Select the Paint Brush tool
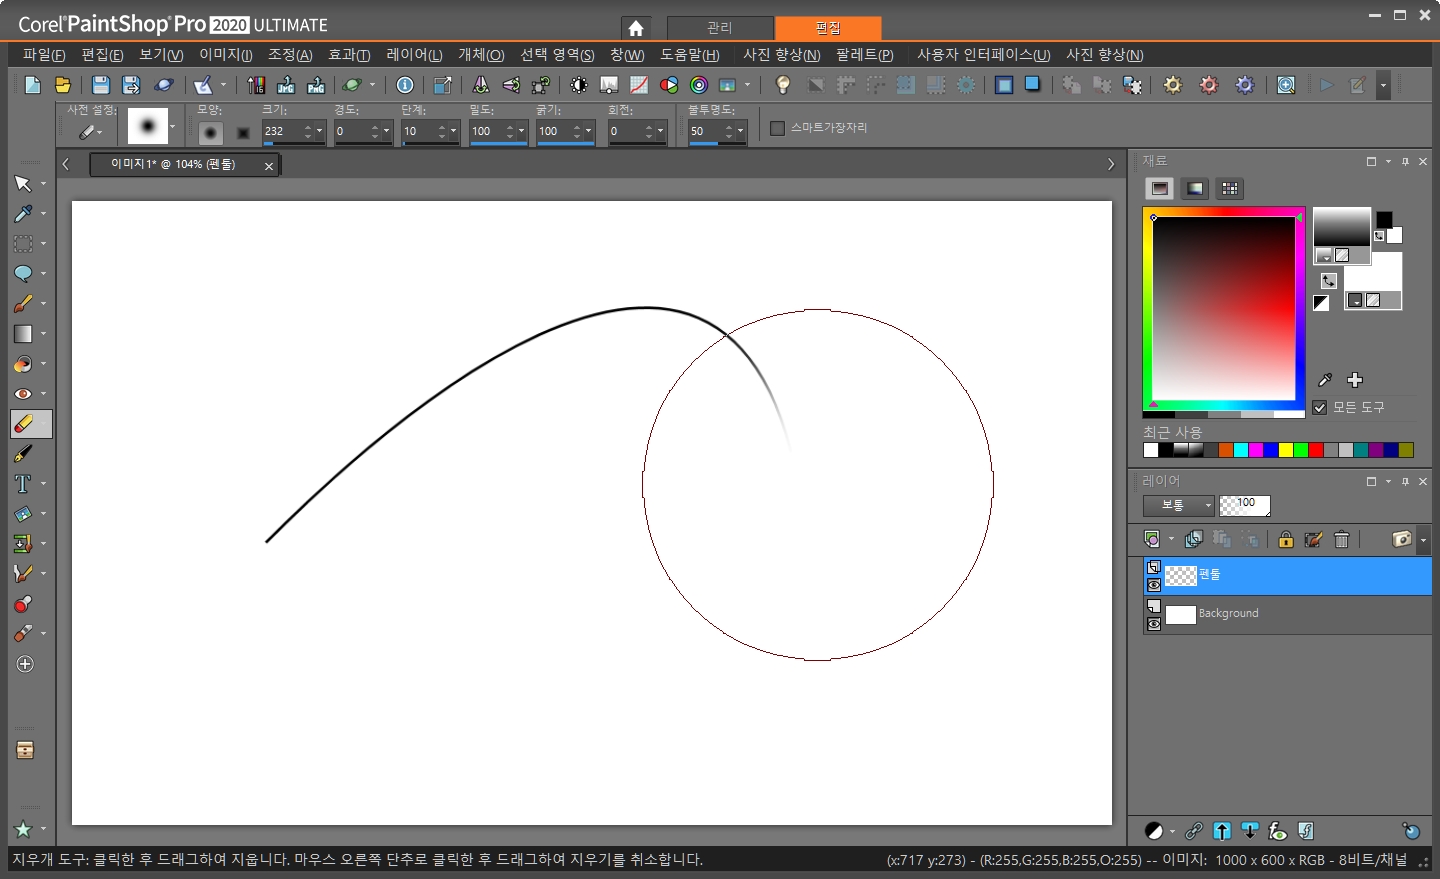This screenshot has height=879, width=1440. [x=23, y=304]
